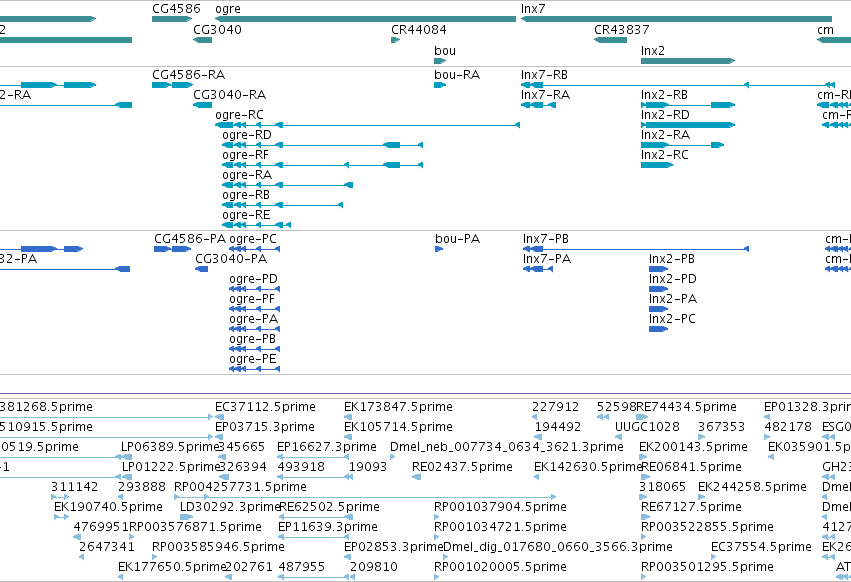Click the ogre-PA protein label
Viewport: 851px width, 582px height.
(253, 319)
